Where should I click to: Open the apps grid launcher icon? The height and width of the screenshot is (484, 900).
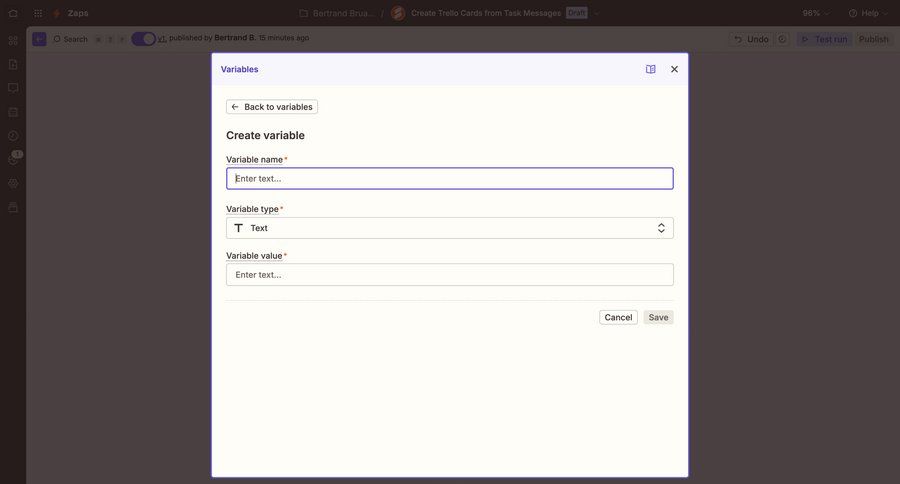[38, 13]
